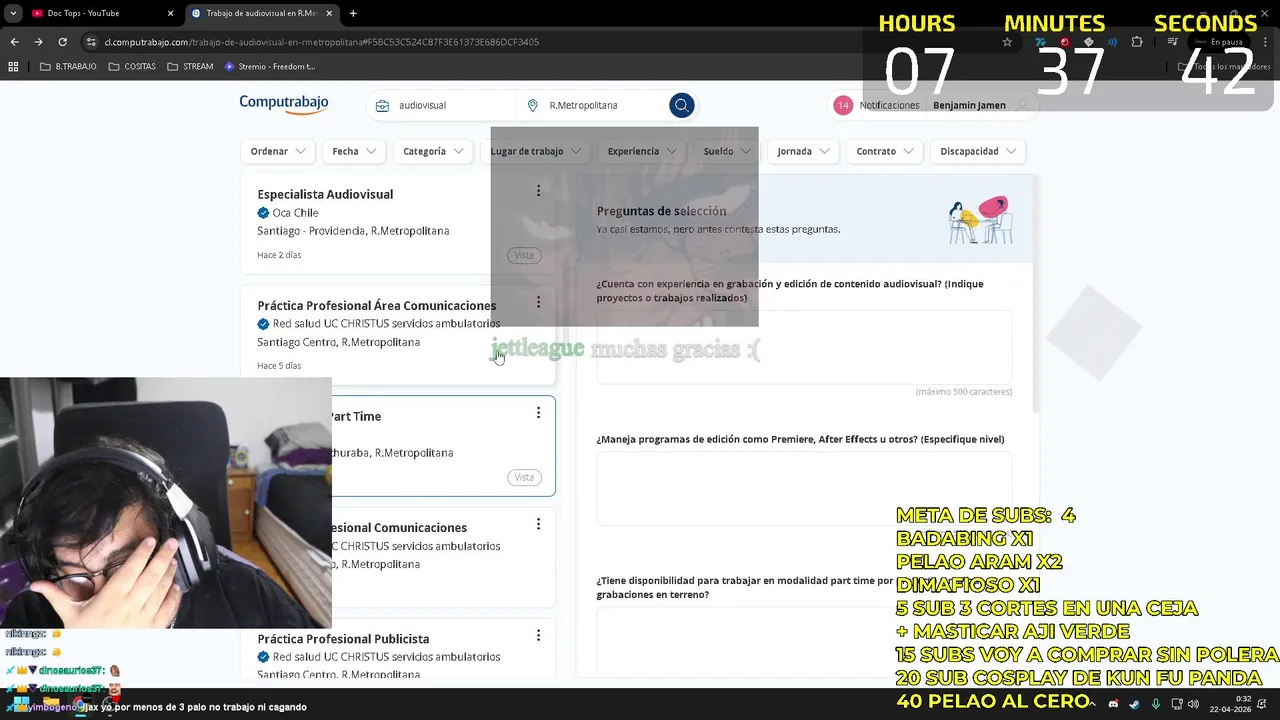
Task: Bookmark this page with the star icon
Action: pyautogui.click(x=1007, y=42)
